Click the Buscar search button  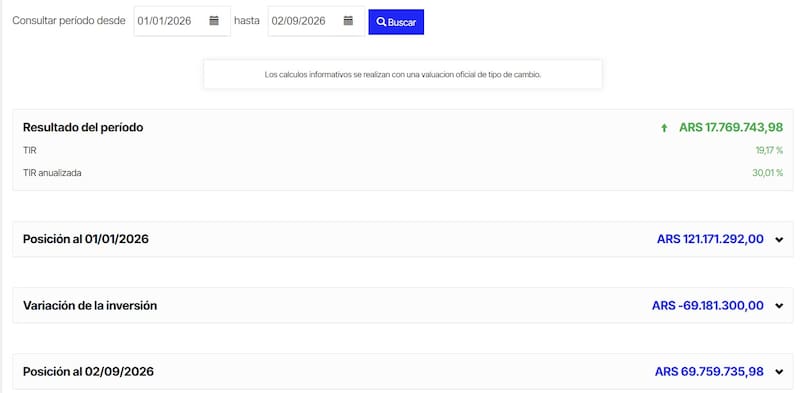point(396,22)
